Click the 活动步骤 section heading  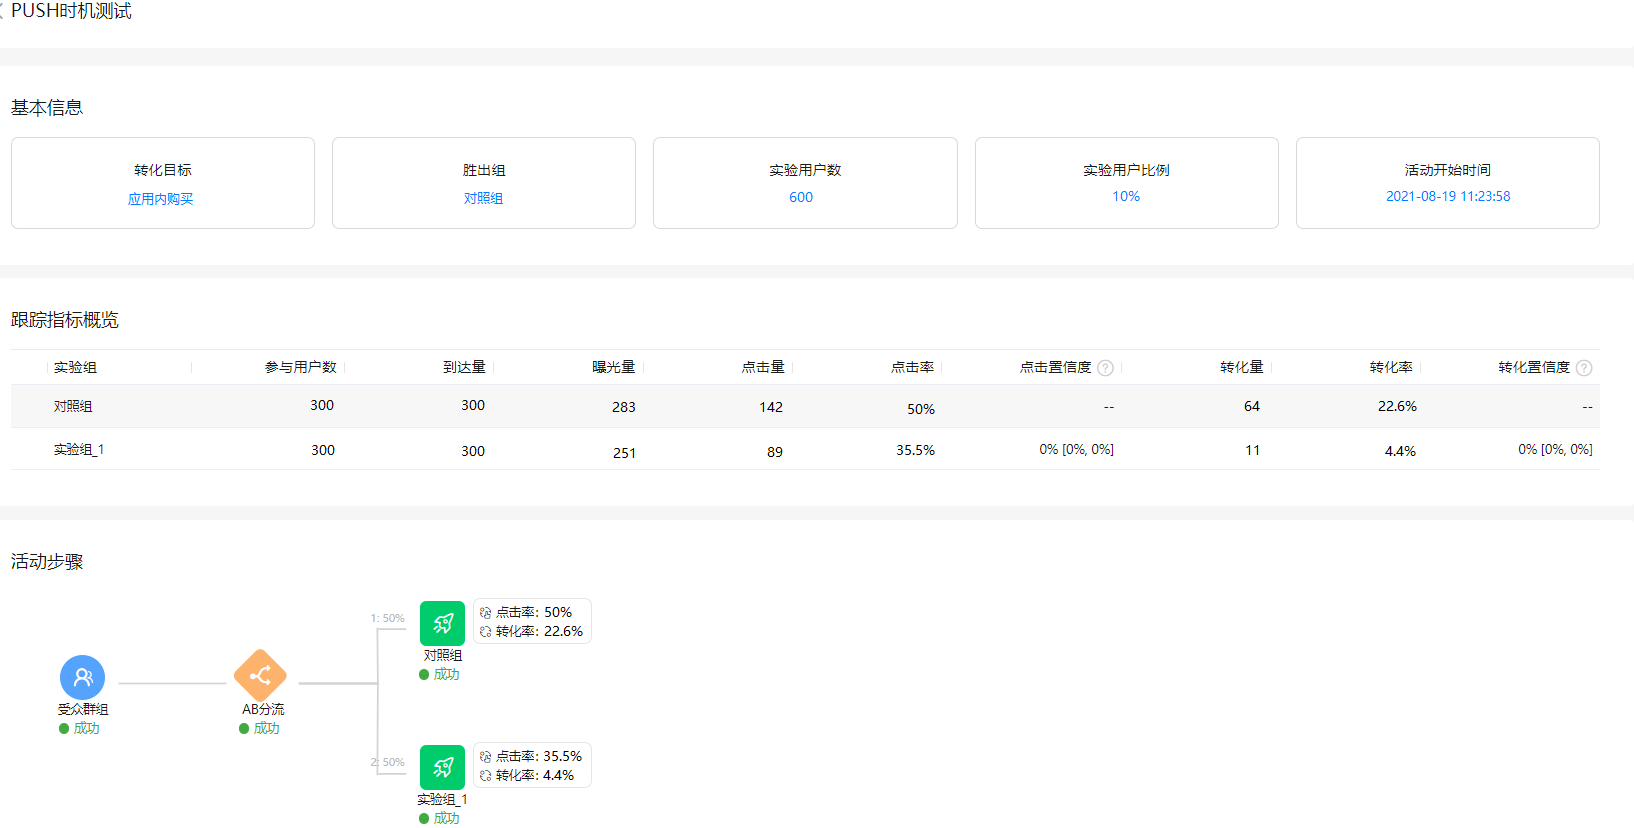point(47,562)
